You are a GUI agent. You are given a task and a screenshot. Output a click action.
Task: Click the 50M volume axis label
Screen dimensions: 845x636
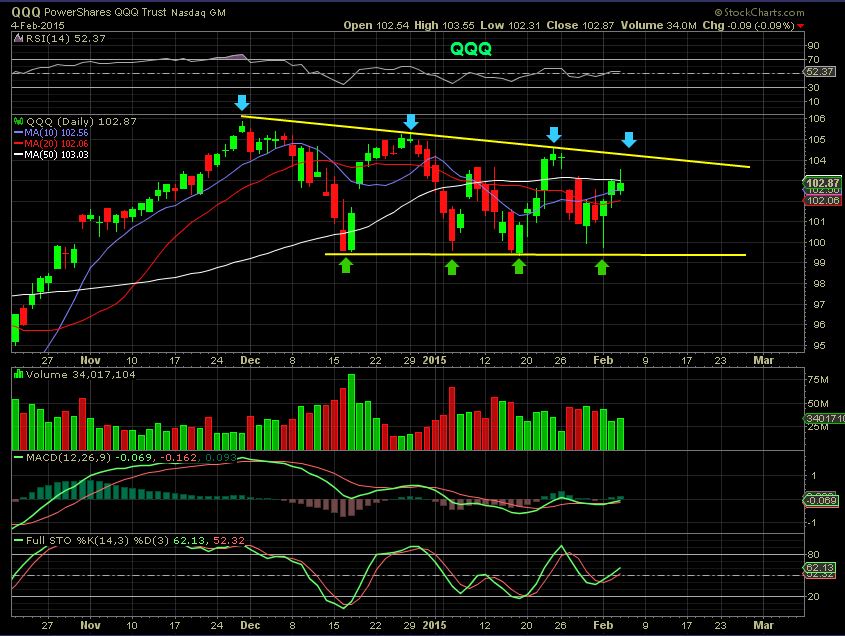click(818, 403)
